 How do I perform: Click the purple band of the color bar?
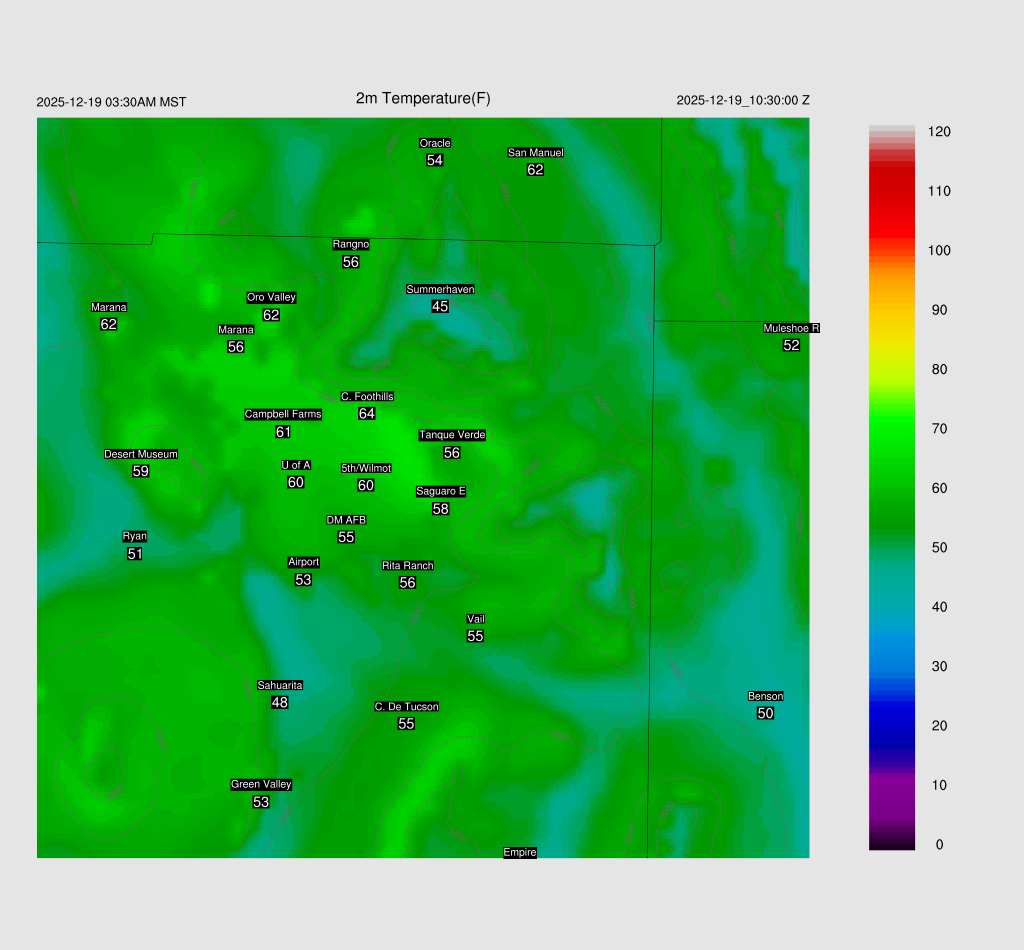pos(892,790)
